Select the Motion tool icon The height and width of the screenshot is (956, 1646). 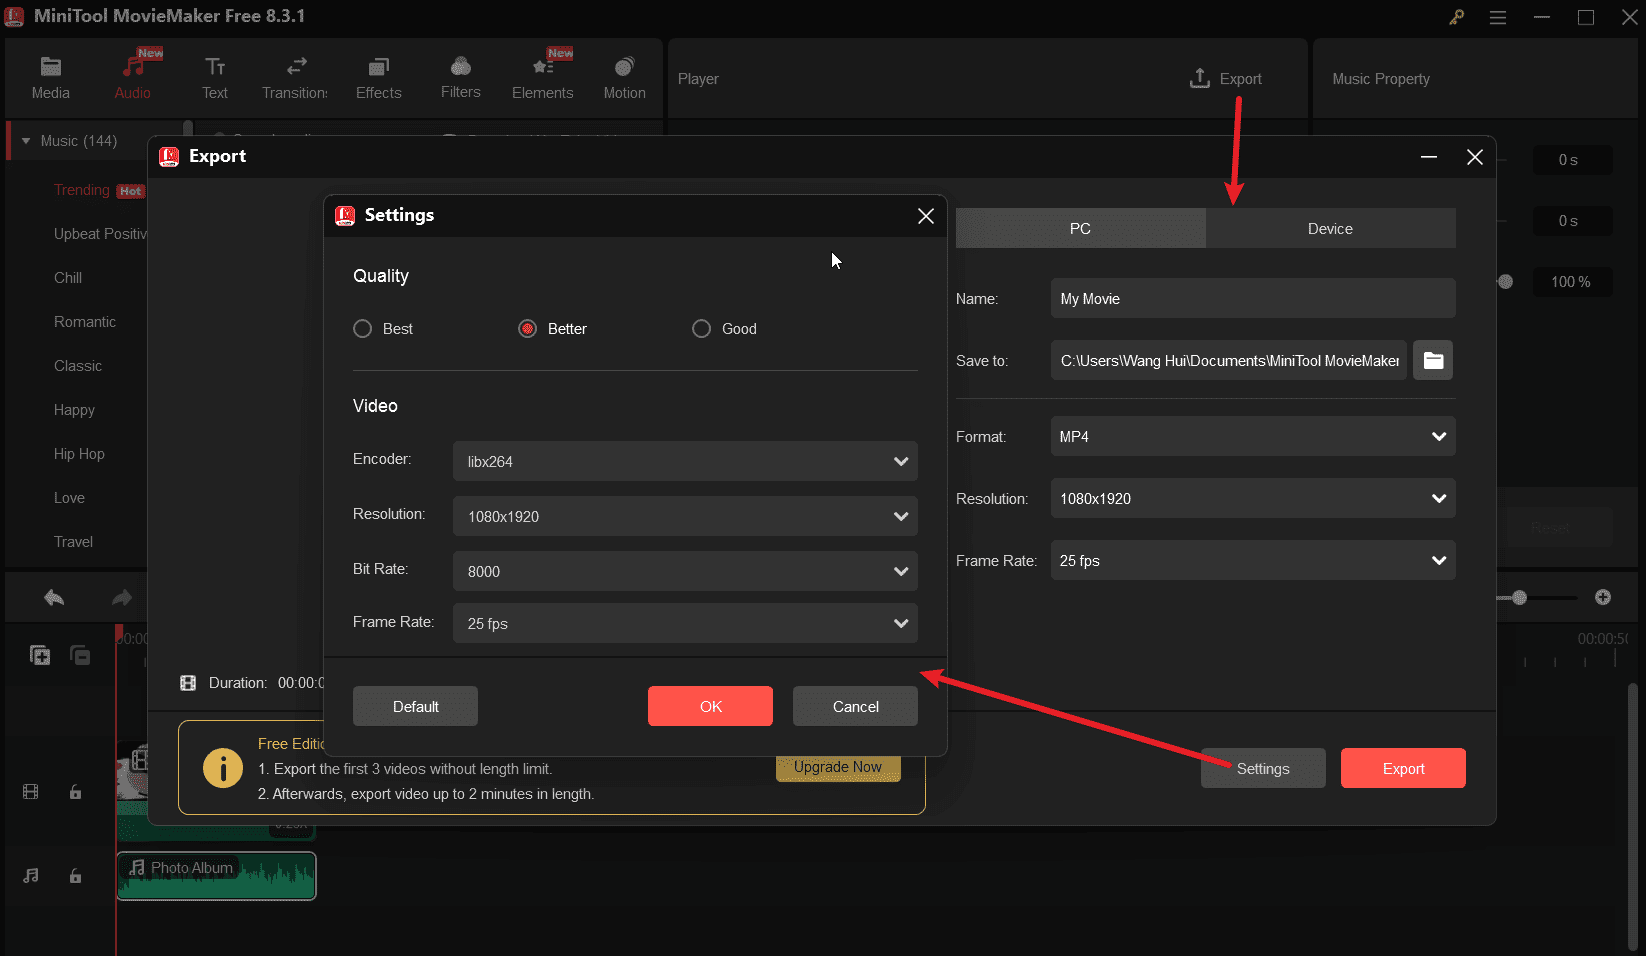(x=623, y=76)
